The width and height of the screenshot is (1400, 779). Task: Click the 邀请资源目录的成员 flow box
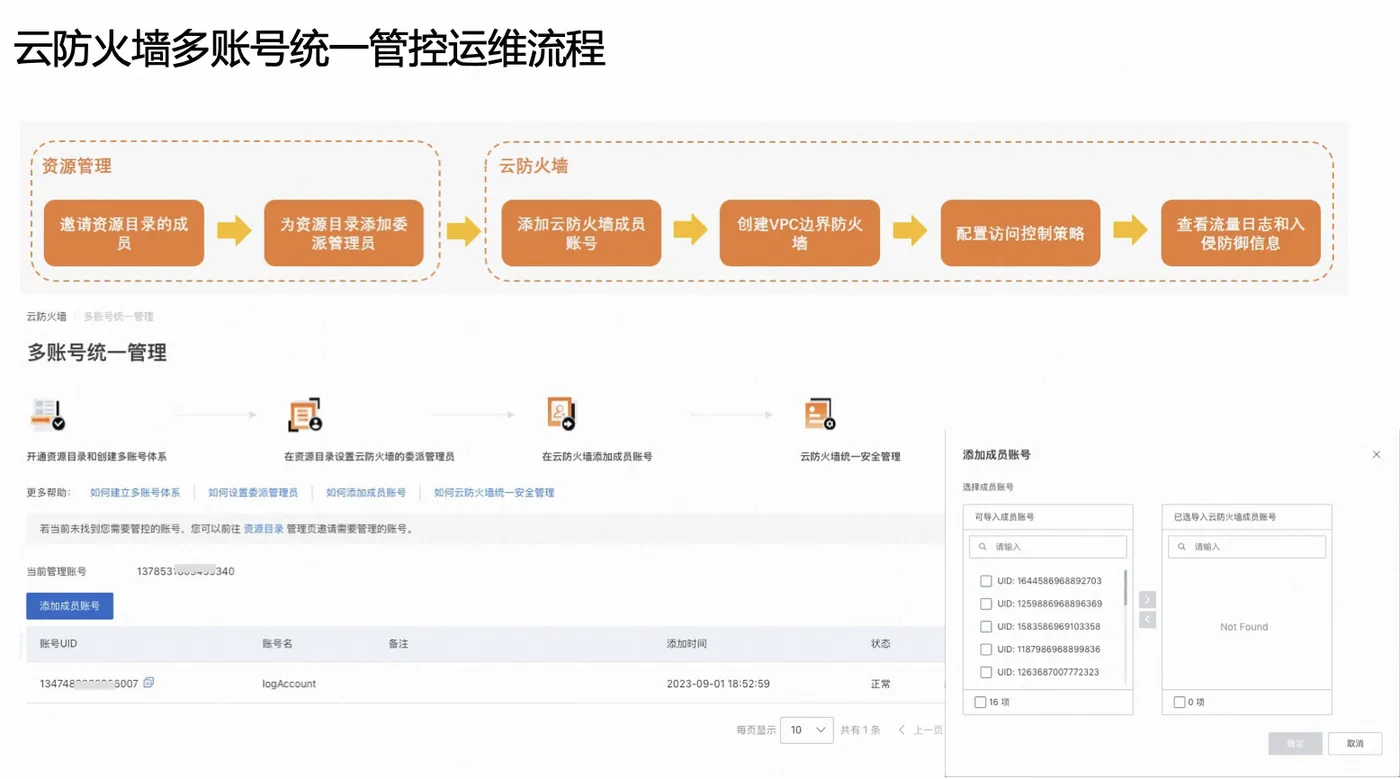[124, 233]
